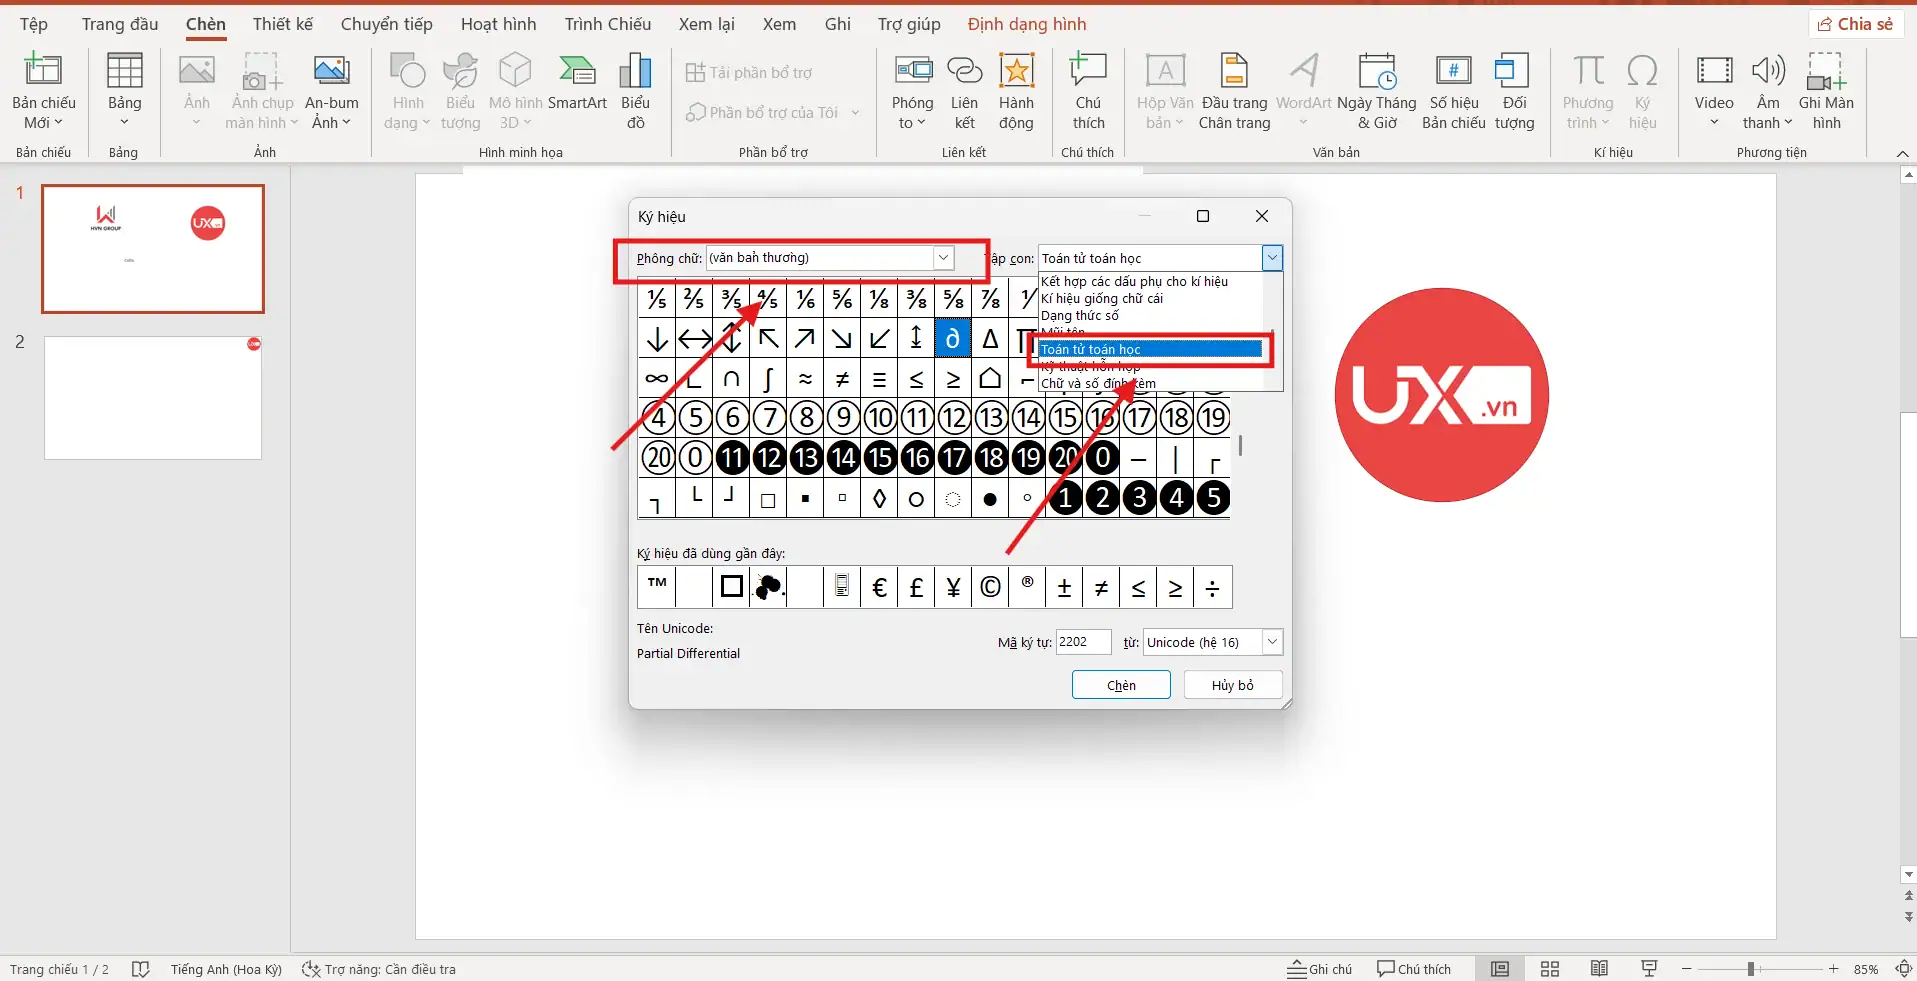The width and height of the screenshot is (1917, 981).
Task: Select slide 2 thumbnail
Action: tap(153, 398)
